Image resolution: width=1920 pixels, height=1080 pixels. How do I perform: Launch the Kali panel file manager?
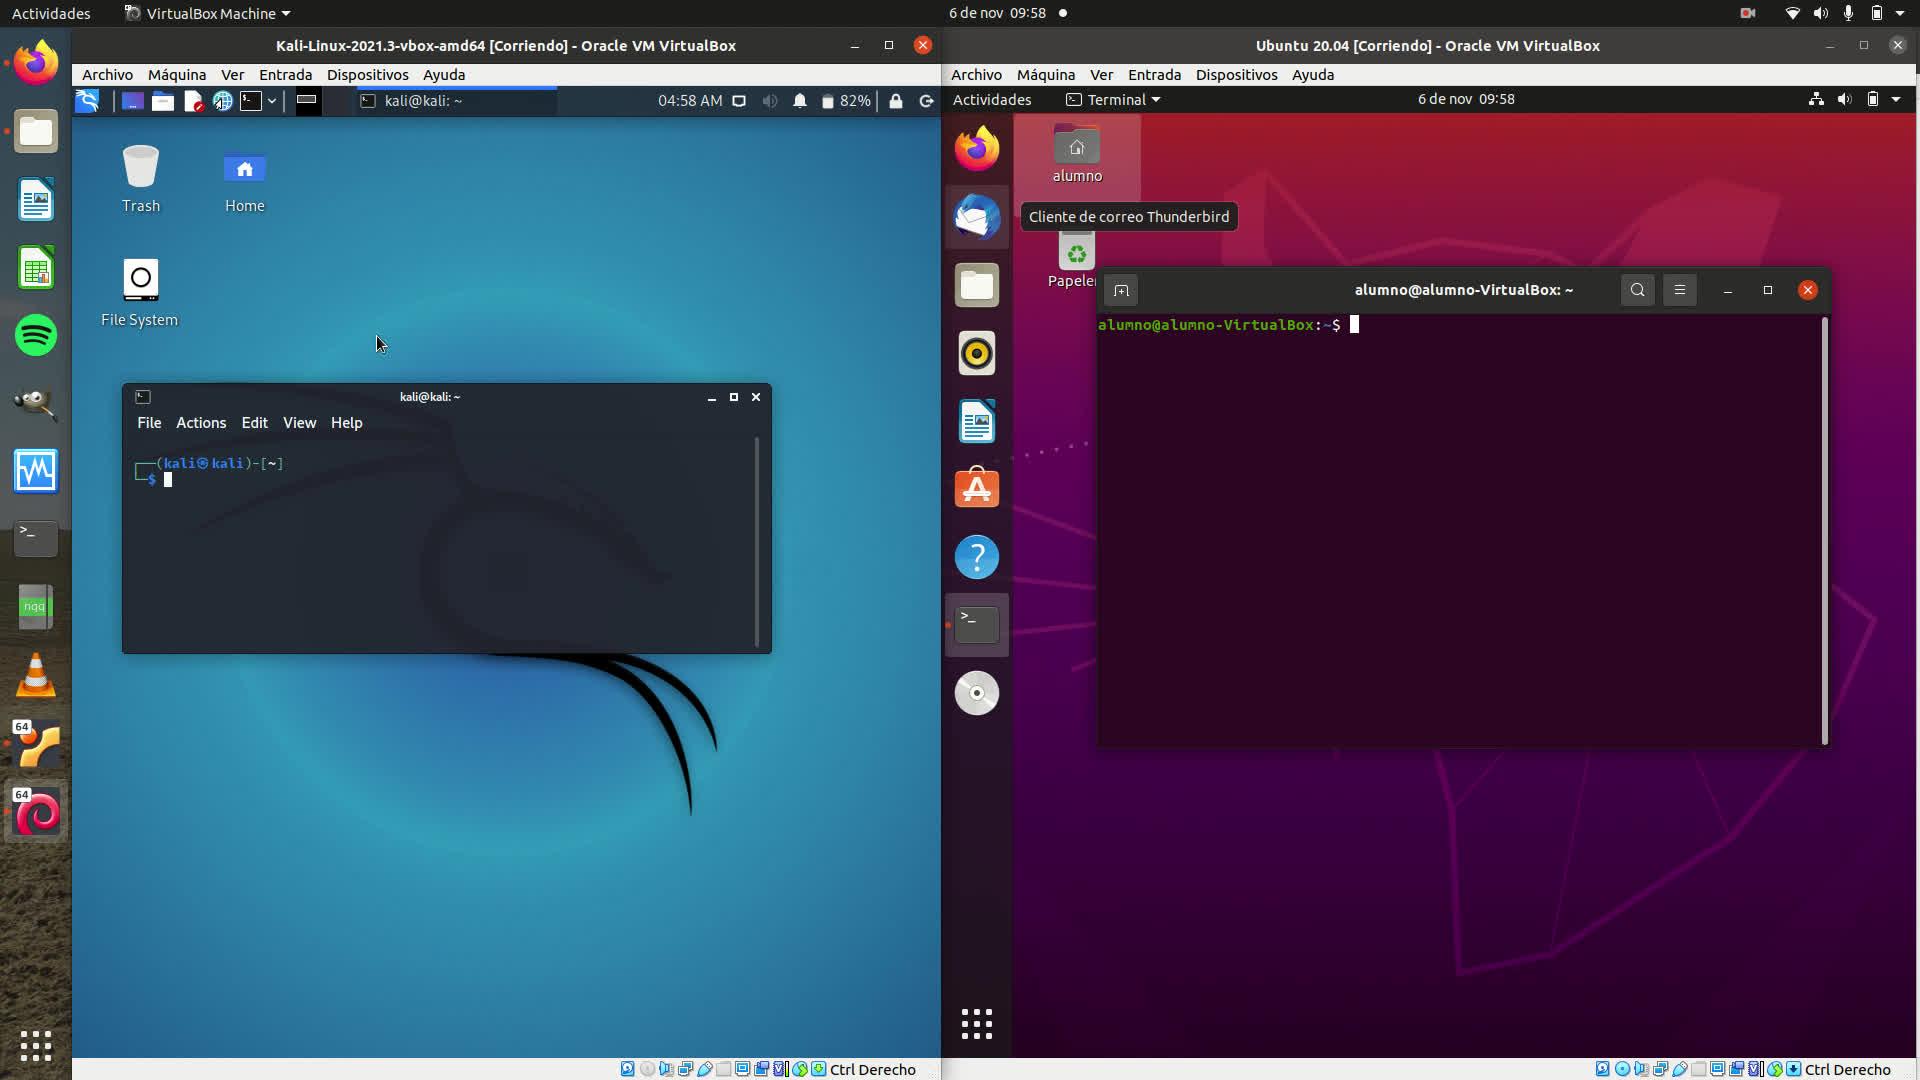click(163, 101)
